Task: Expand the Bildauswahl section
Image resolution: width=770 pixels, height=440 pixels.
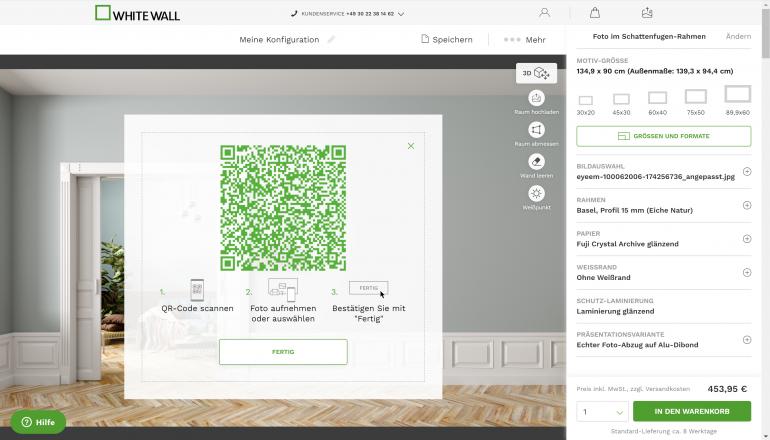Action: coord(747,171)
